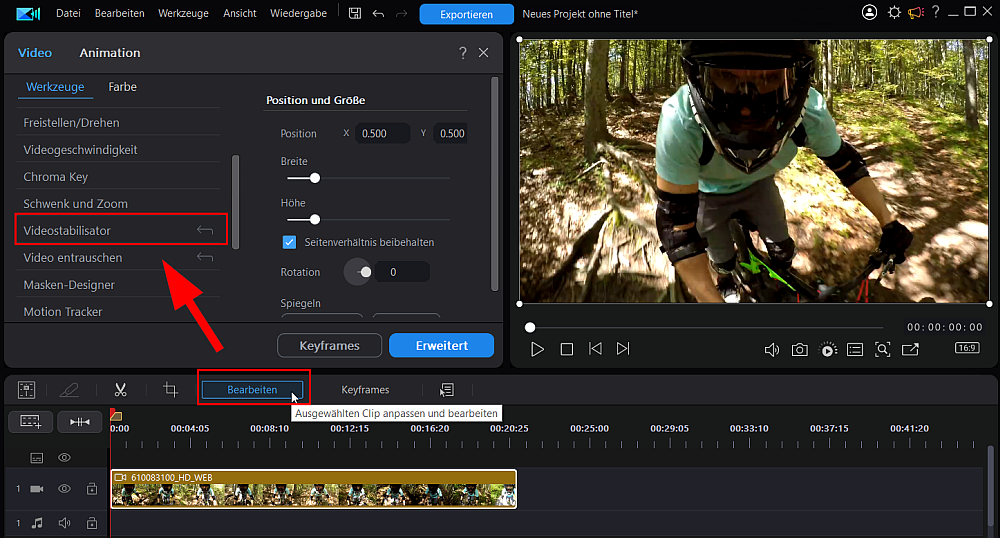Uncheck Seitenverhältnis beibehalten checkbox
The height and width of the screenshot is (538, 1000).
(290, 242)
